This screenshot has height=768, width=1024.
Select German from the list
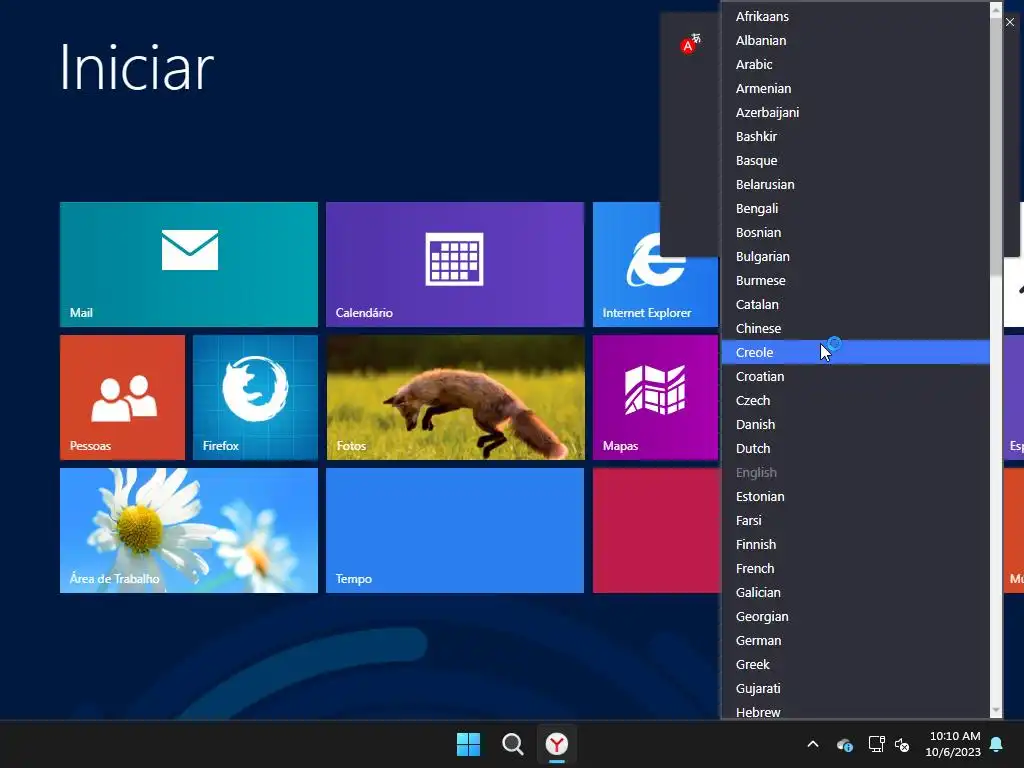(856, 641)
